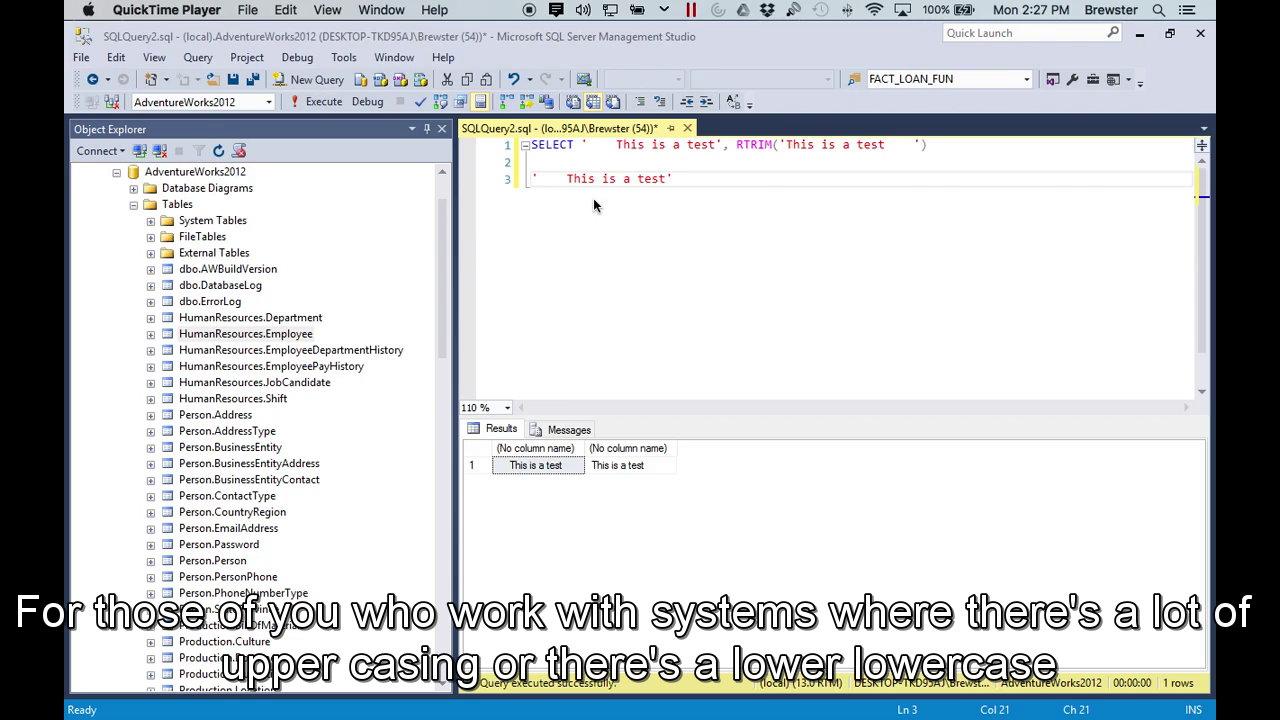
Task: Click the Save All icon
Action: pos(252,80)
